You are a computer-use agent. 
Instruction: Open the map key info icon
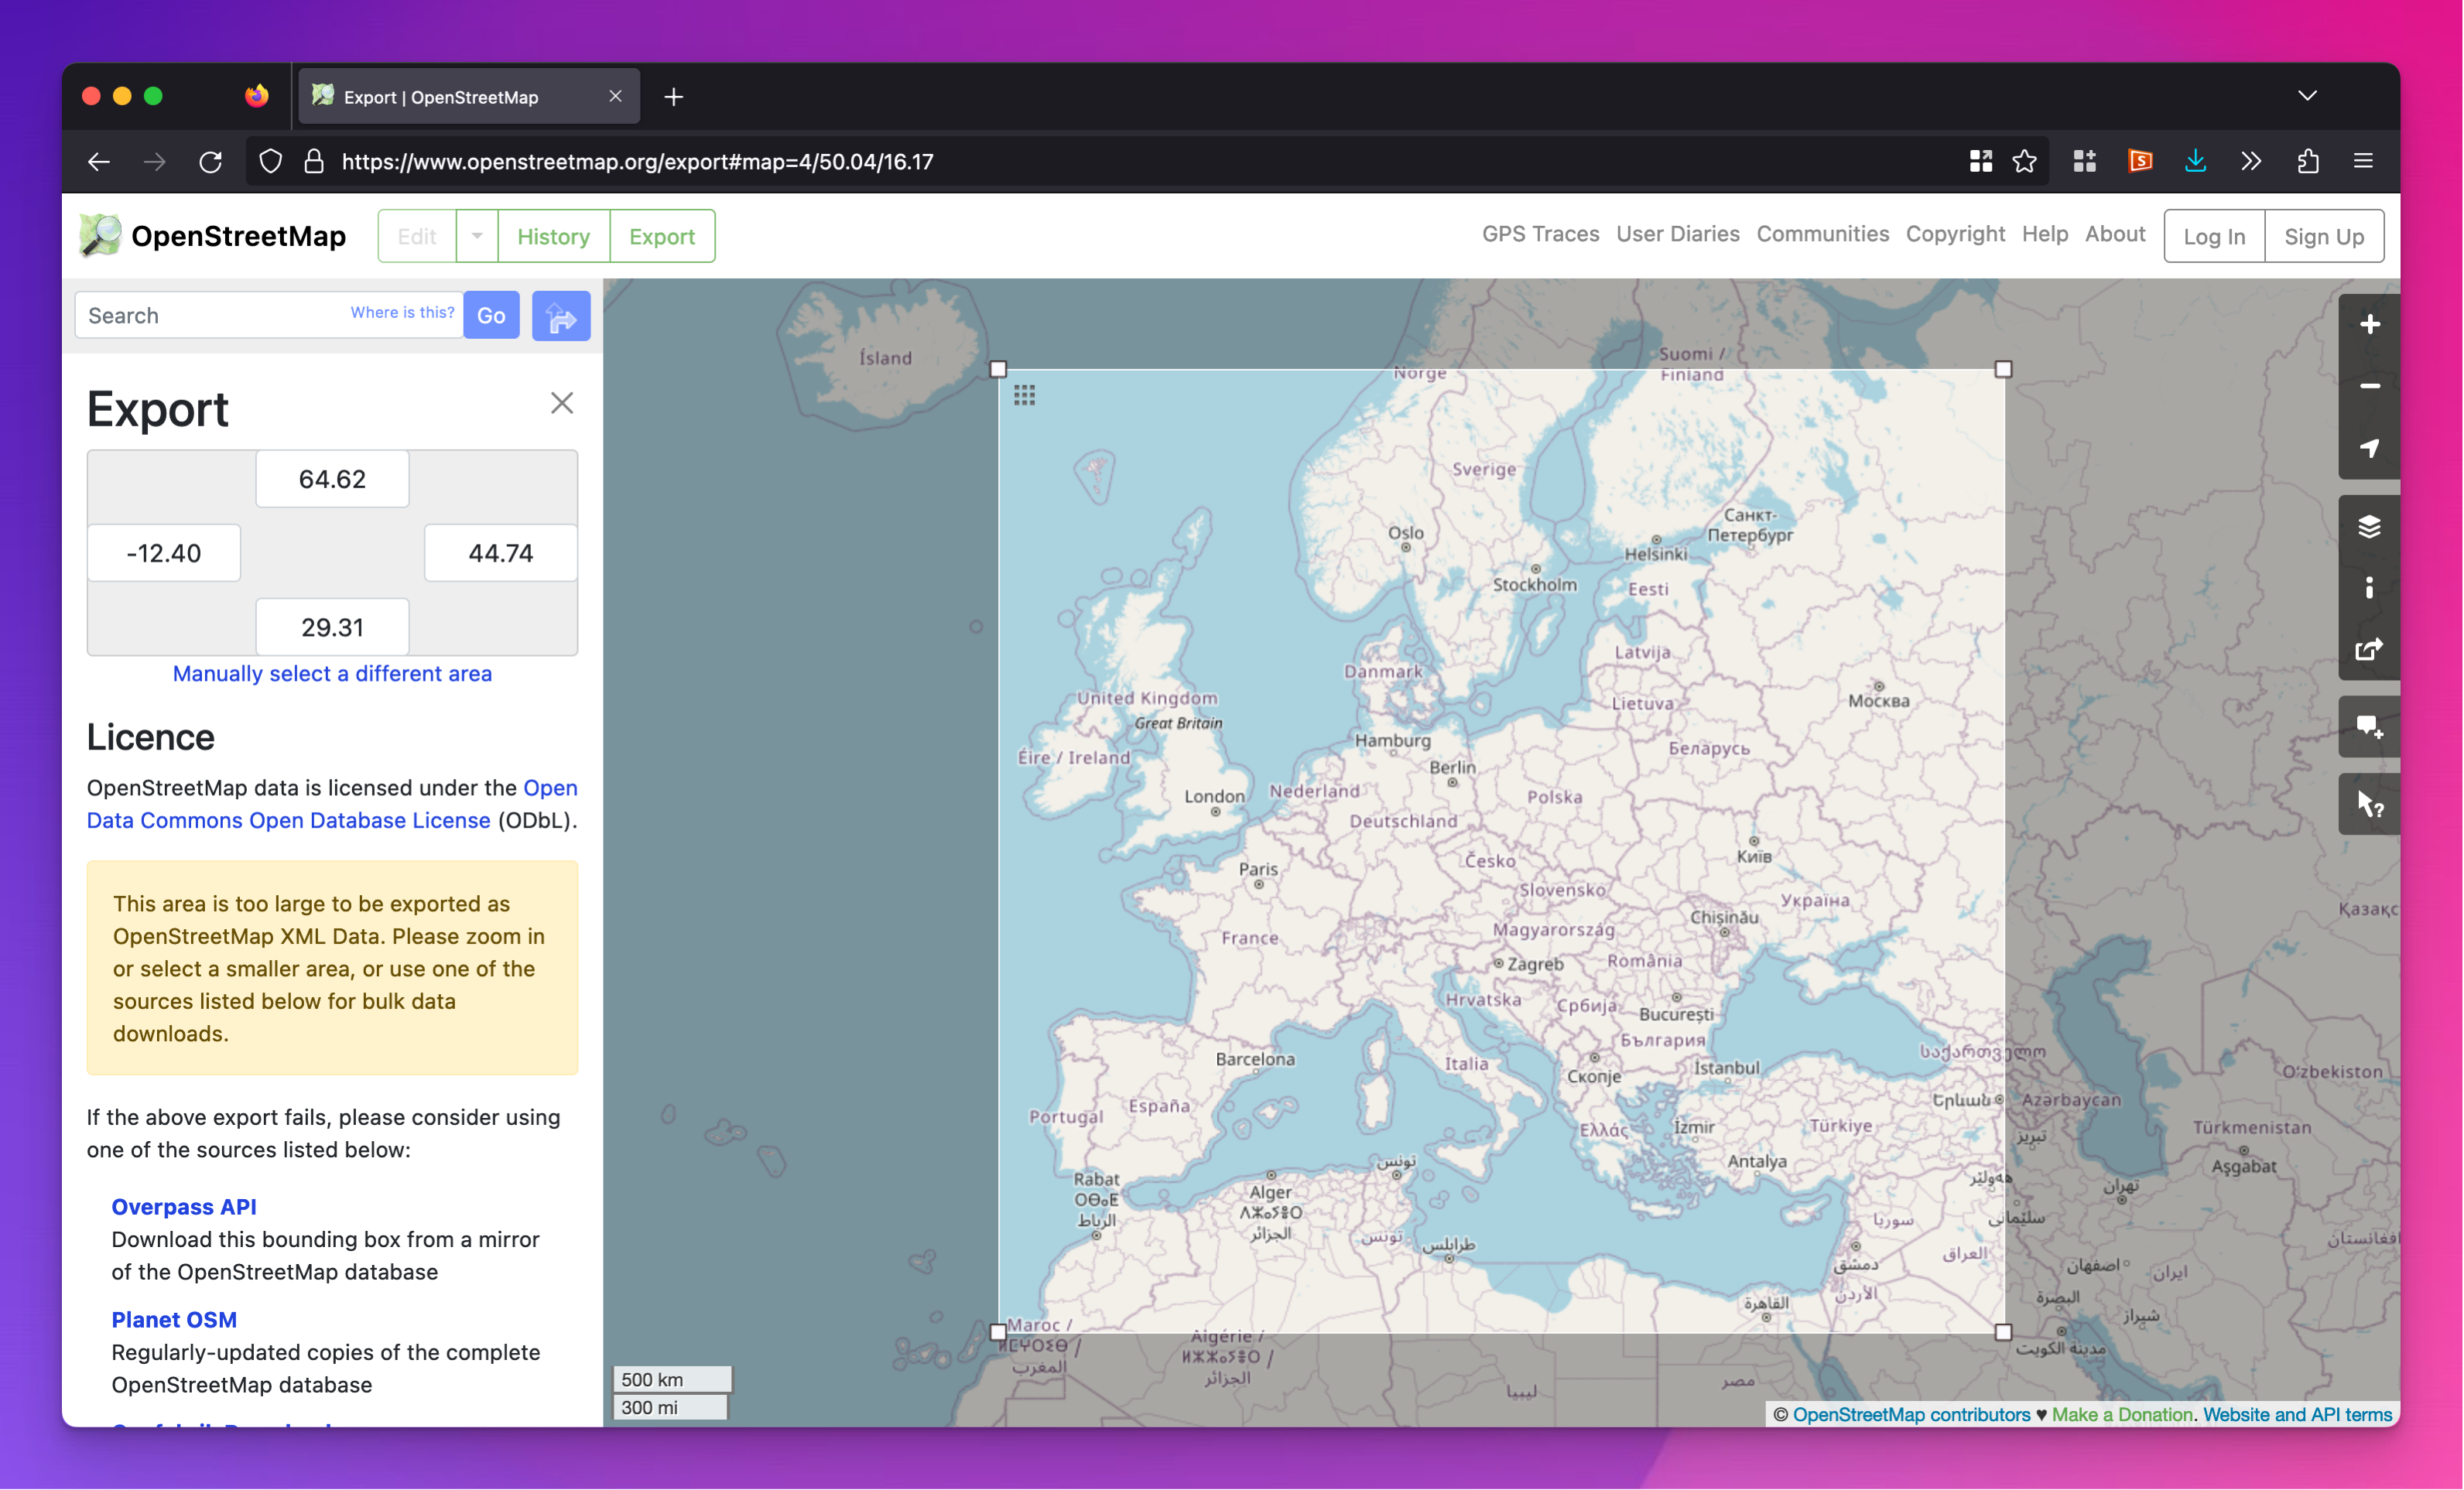[x=2369, y=588]
